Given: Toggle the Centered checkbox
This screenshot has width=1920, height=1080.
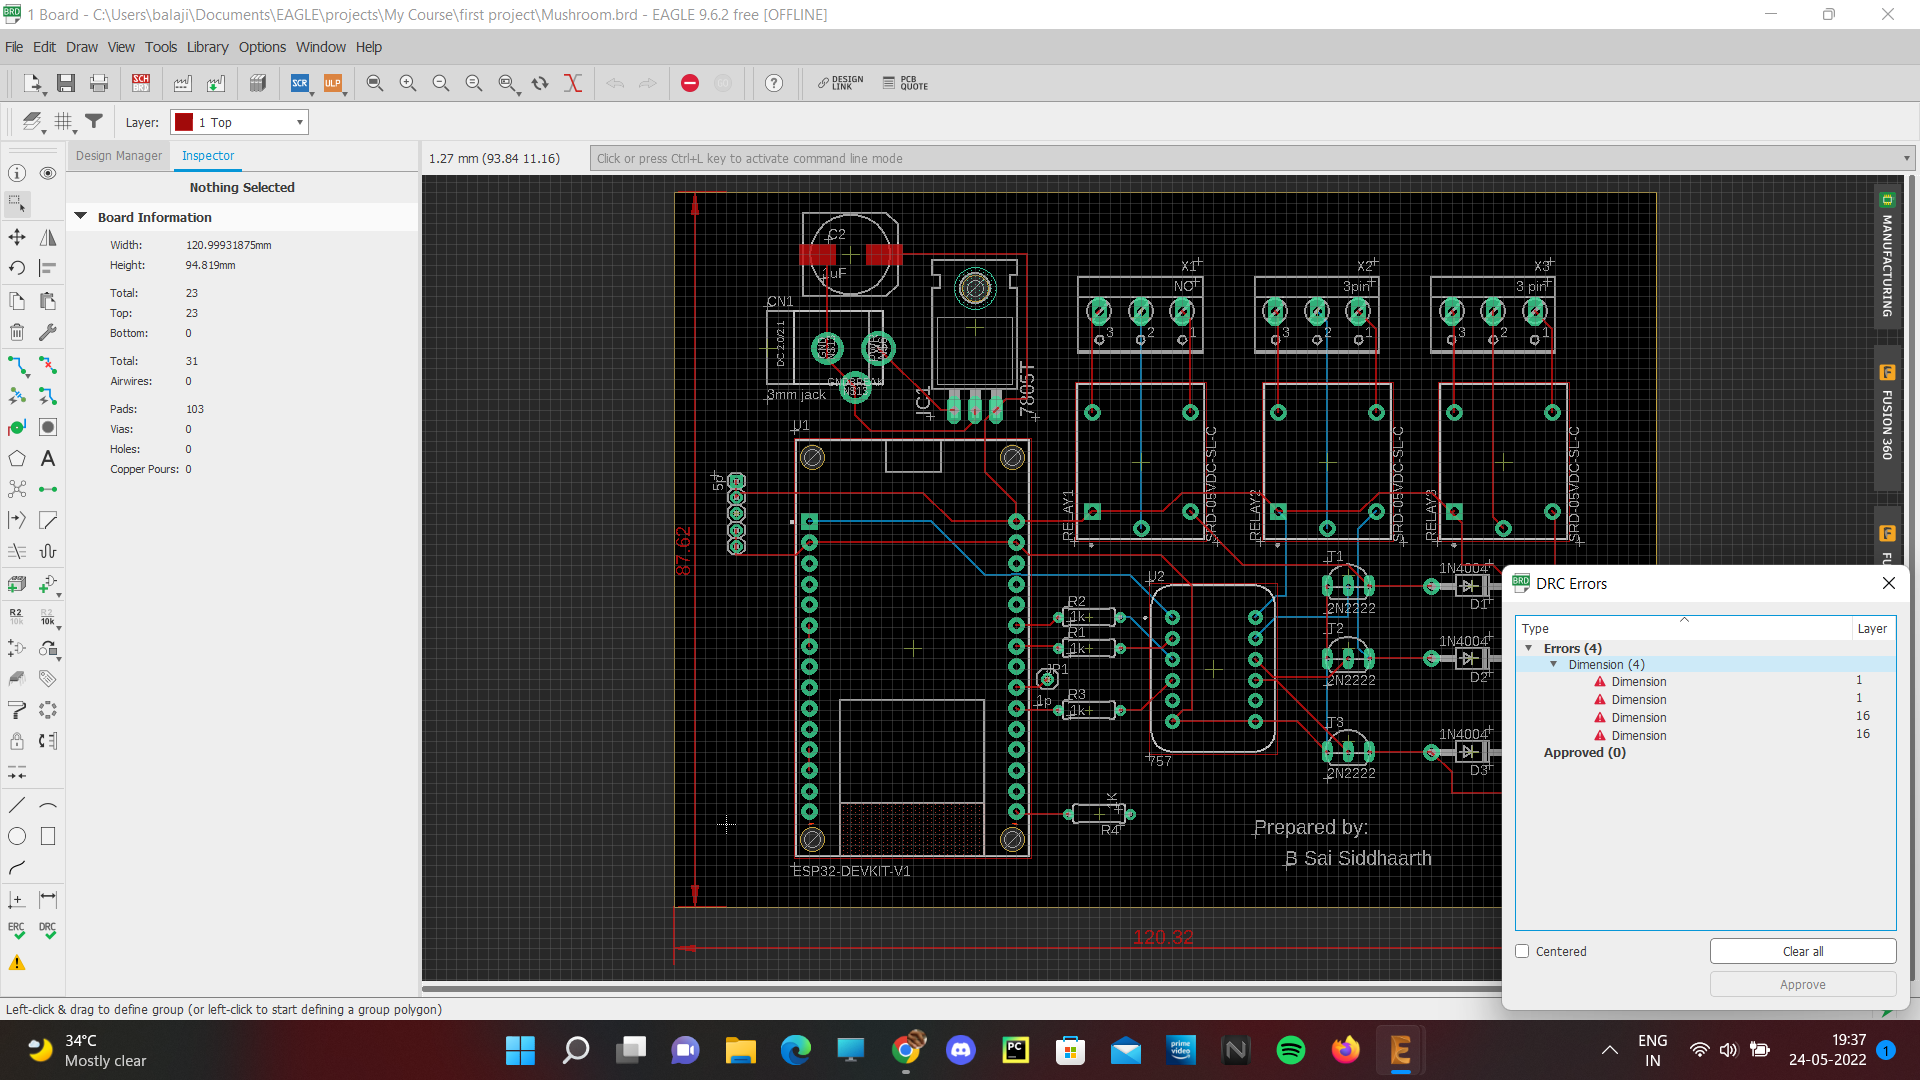Looking at the screenshot, I should pyautogui.click(x=1522, y=951).
